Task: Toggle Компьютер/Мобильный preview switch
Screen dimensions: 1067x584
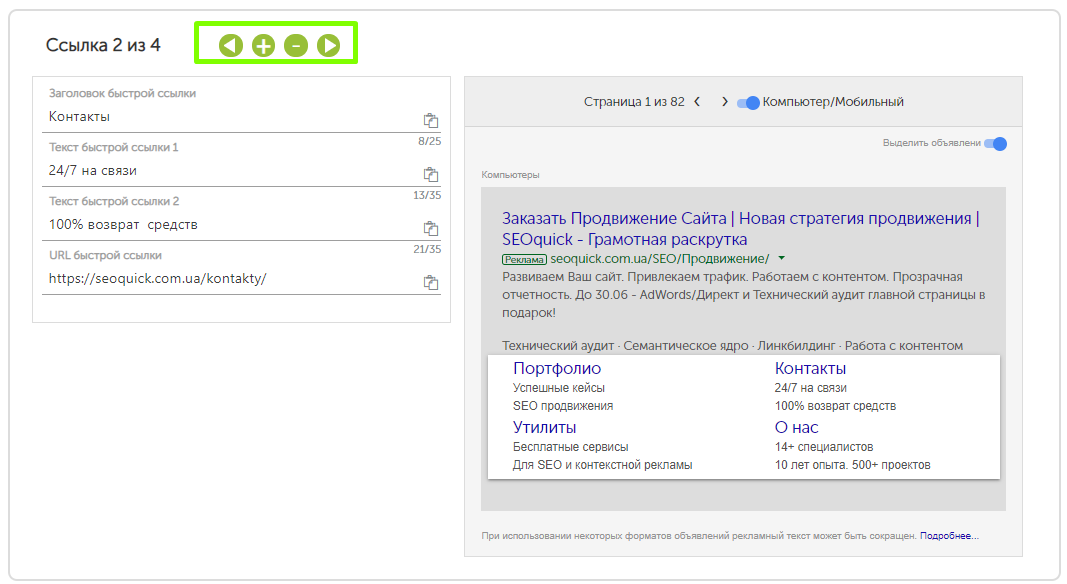Action: (x=749, y=103)
